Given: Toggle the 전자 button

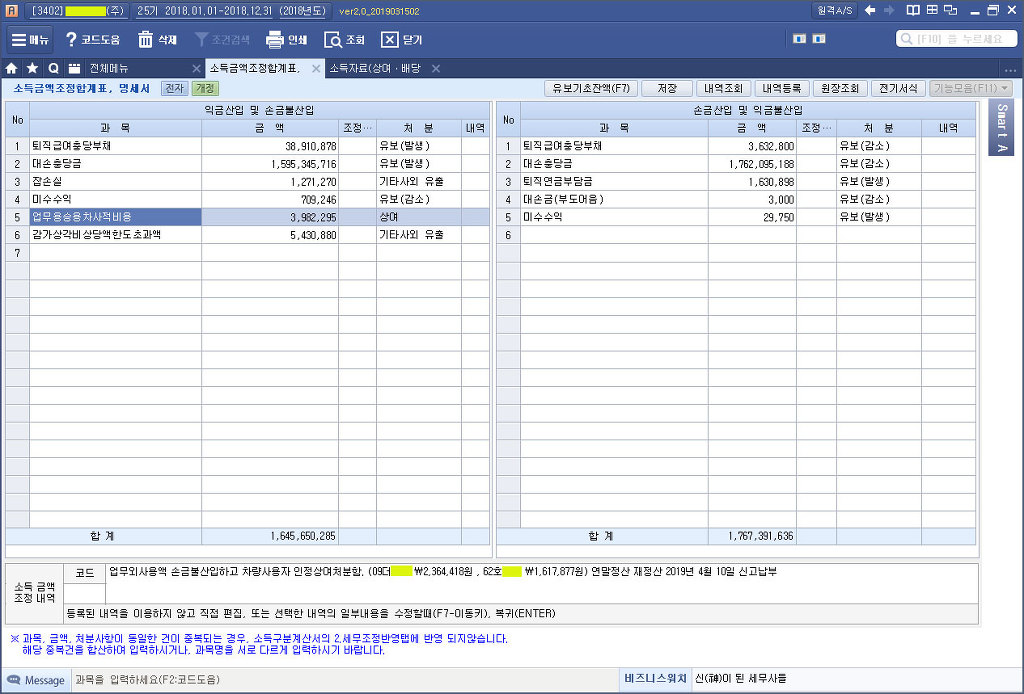Looking at the screenshot, I should 174,88.
